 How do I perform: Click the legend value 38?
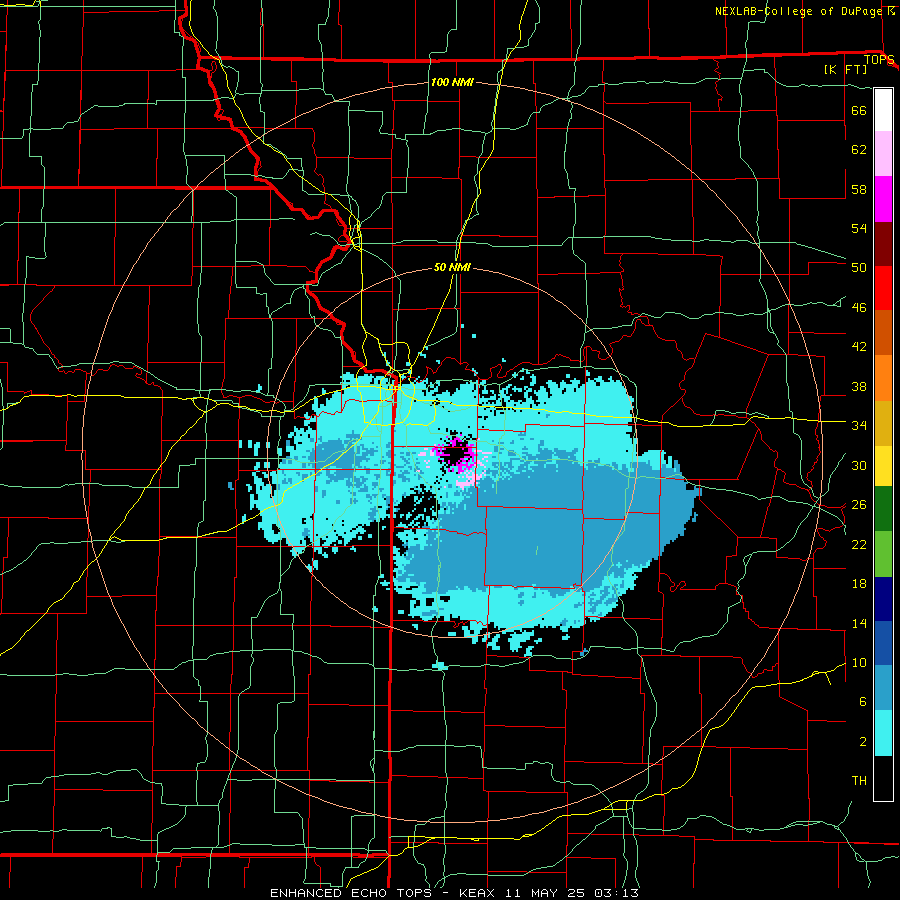pyautogui.click(x=859, y=387)
